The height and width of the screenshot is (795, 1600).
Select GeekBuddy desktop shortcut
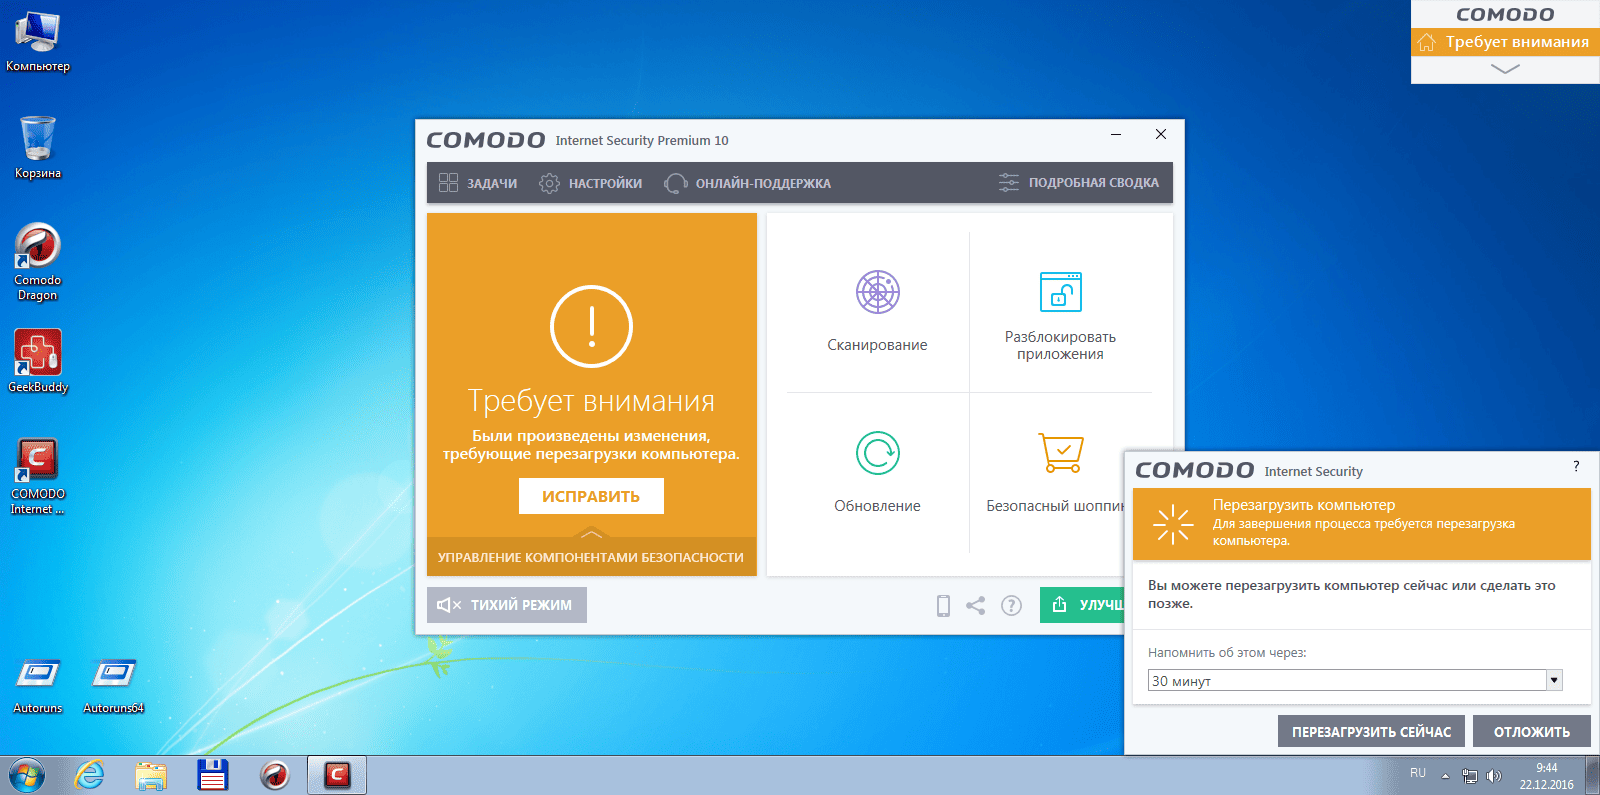pos(38,361)
